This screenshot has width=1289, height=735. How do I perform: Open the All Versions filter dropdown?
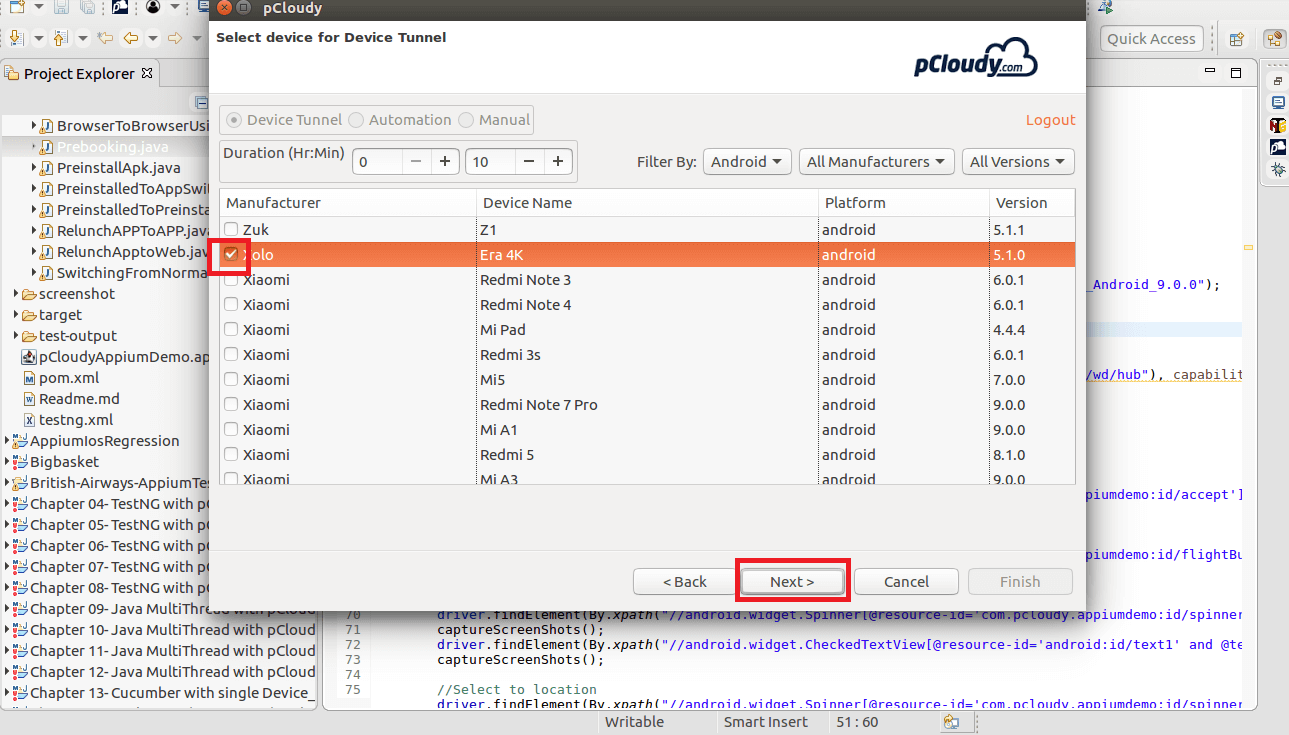(1018, 162)
